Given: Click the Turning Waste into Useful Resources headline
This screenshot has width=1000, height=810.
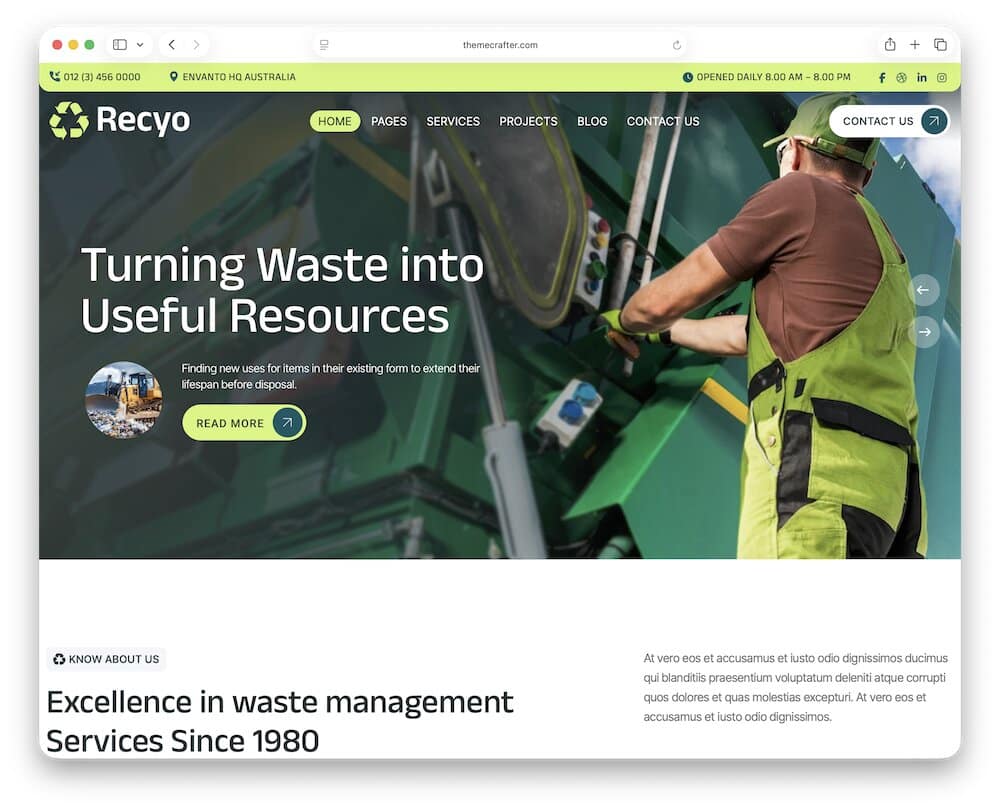Looking at the screenshot, I should click(x=282, y=290).
